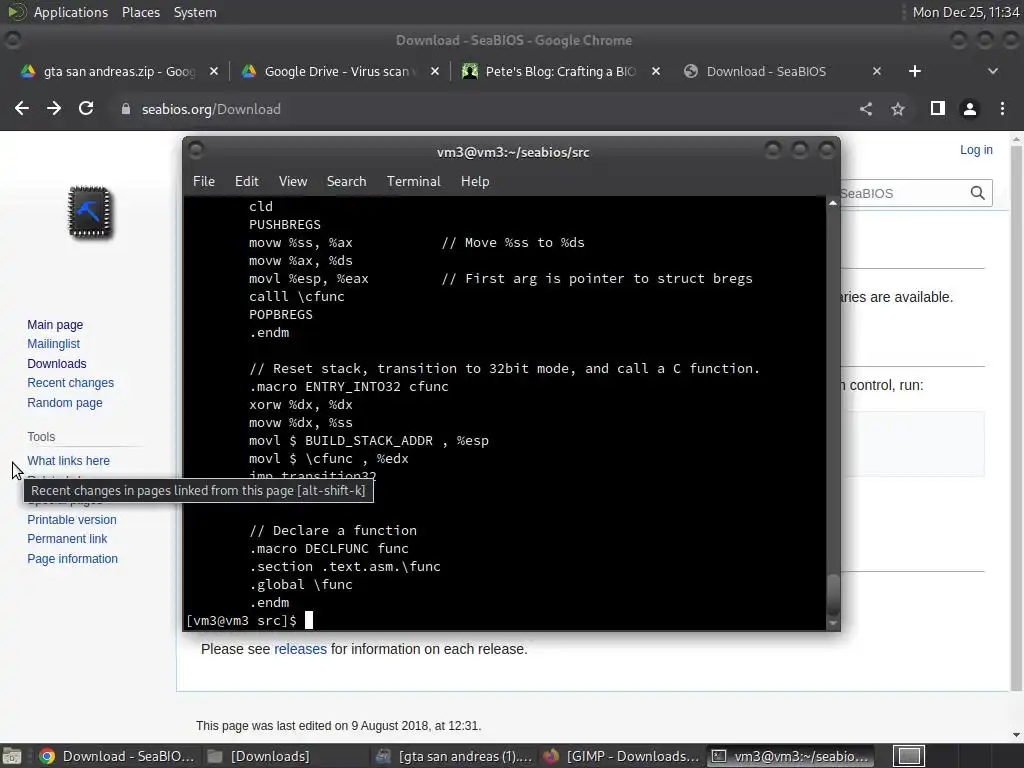Click the MATE logo beside Applications
Image resolution: width=1024 pixels, height=768 pixels.
[x=17, y=12]
